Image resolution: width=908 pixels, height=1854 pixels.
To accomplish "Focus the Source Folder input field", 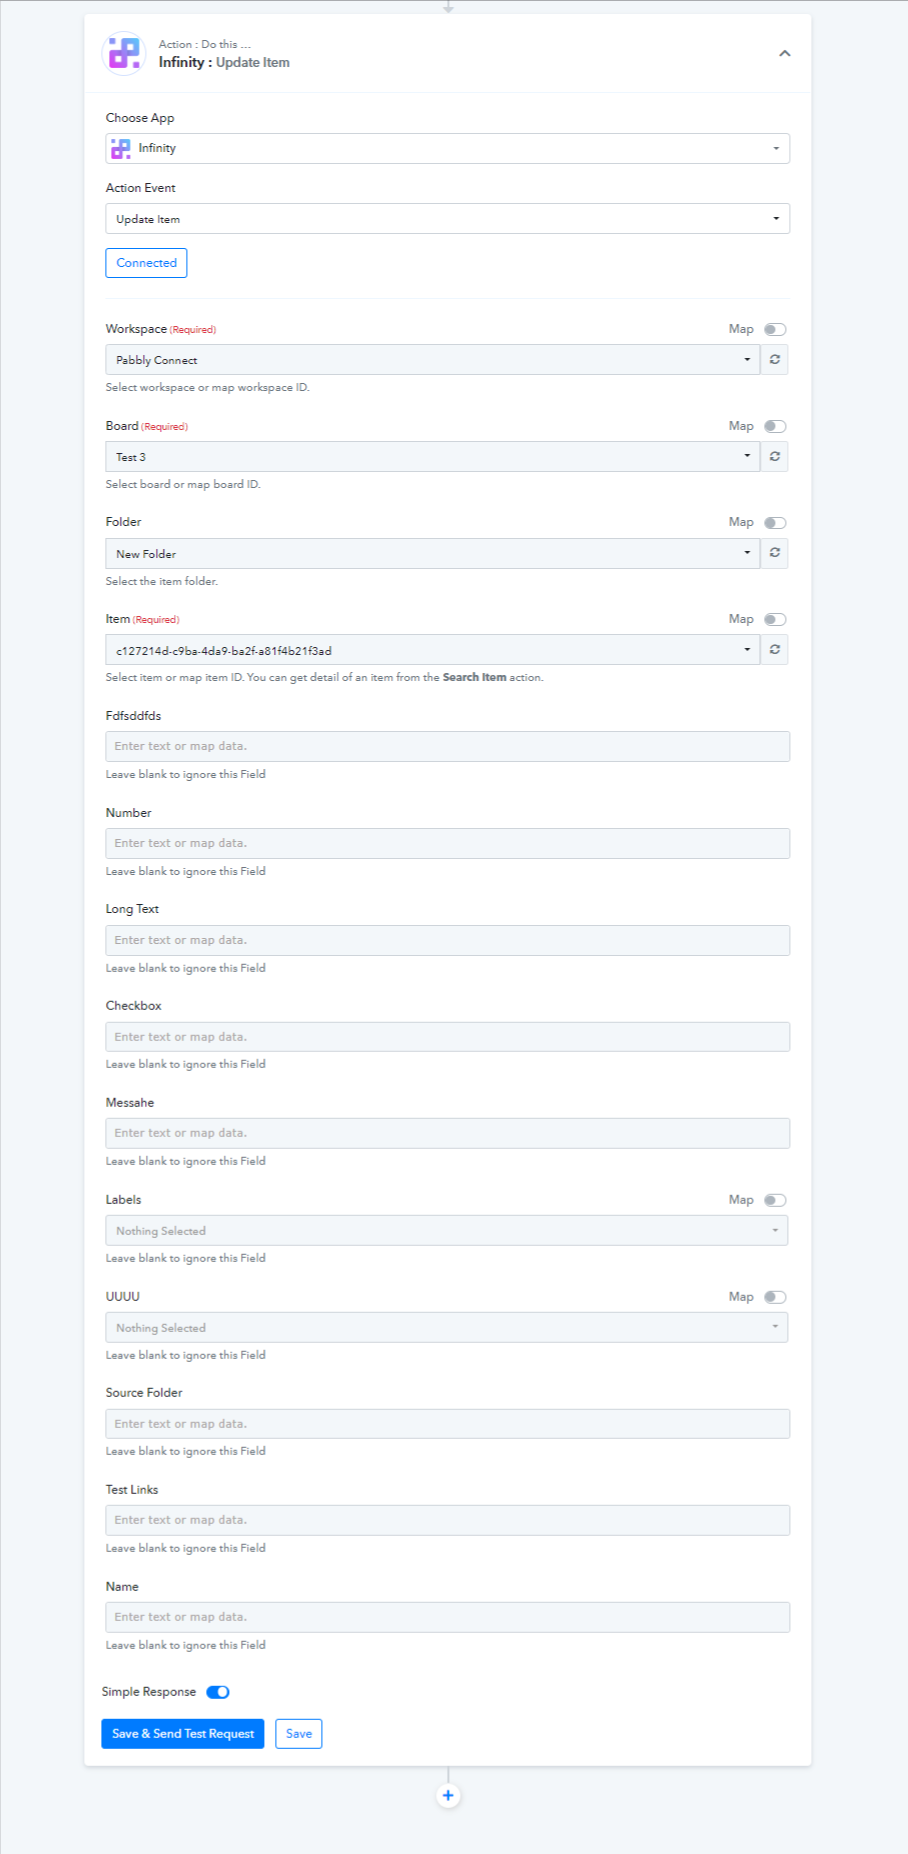I will click(x=448, y=1424).
